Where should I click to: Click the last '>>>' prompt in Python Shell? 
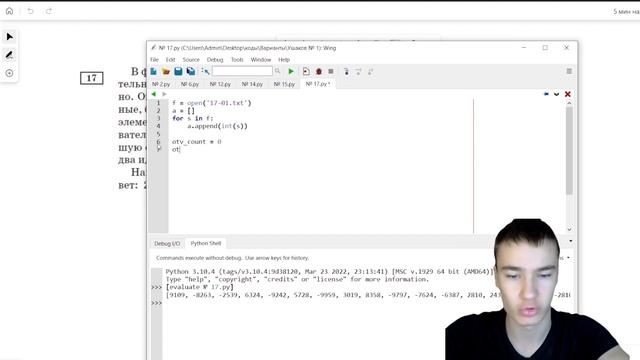coord(157,303)
